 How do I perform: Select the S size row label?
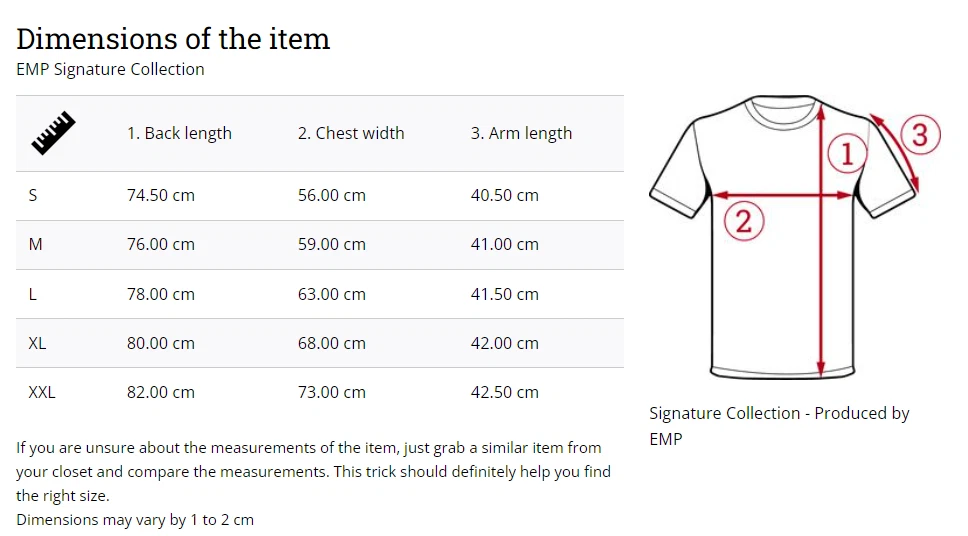coord(33,195)
